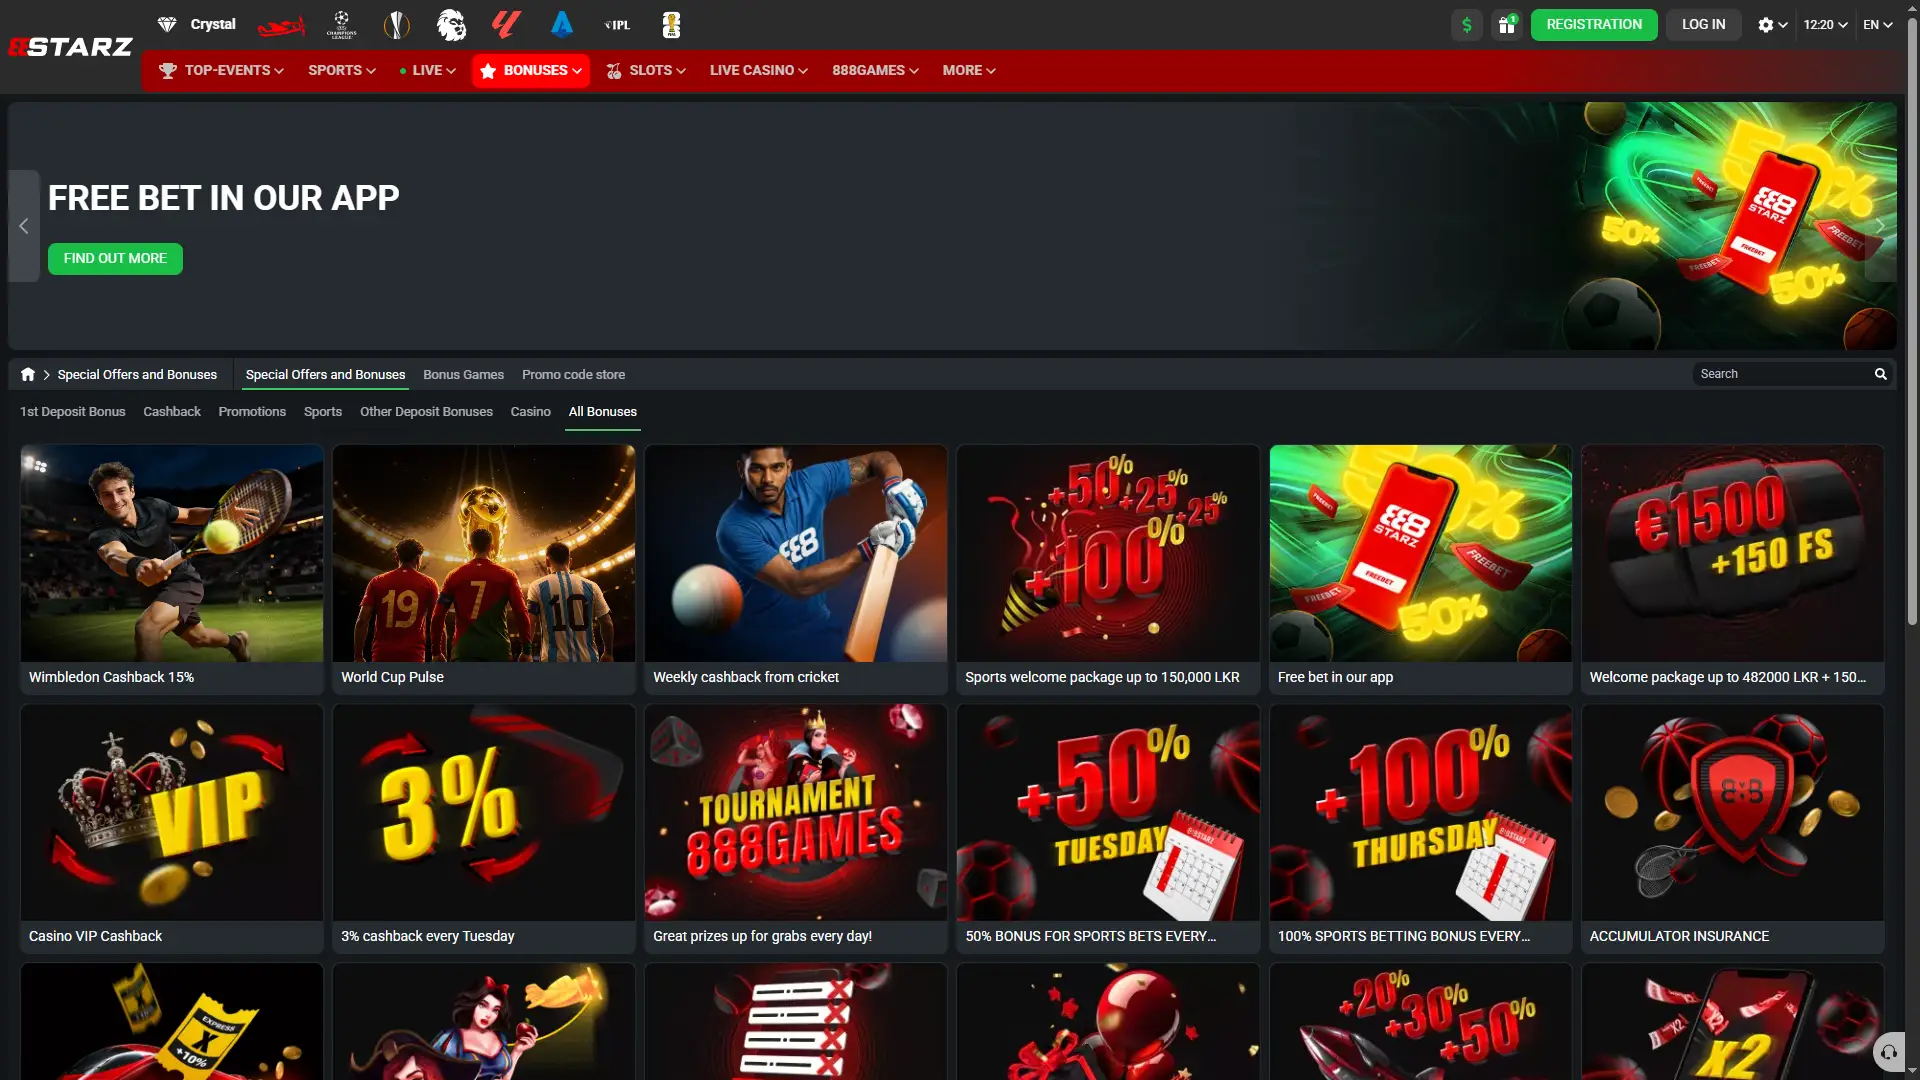Select the All Bonuses filter
This screenshot has height=1080, width=1920.
603,412
